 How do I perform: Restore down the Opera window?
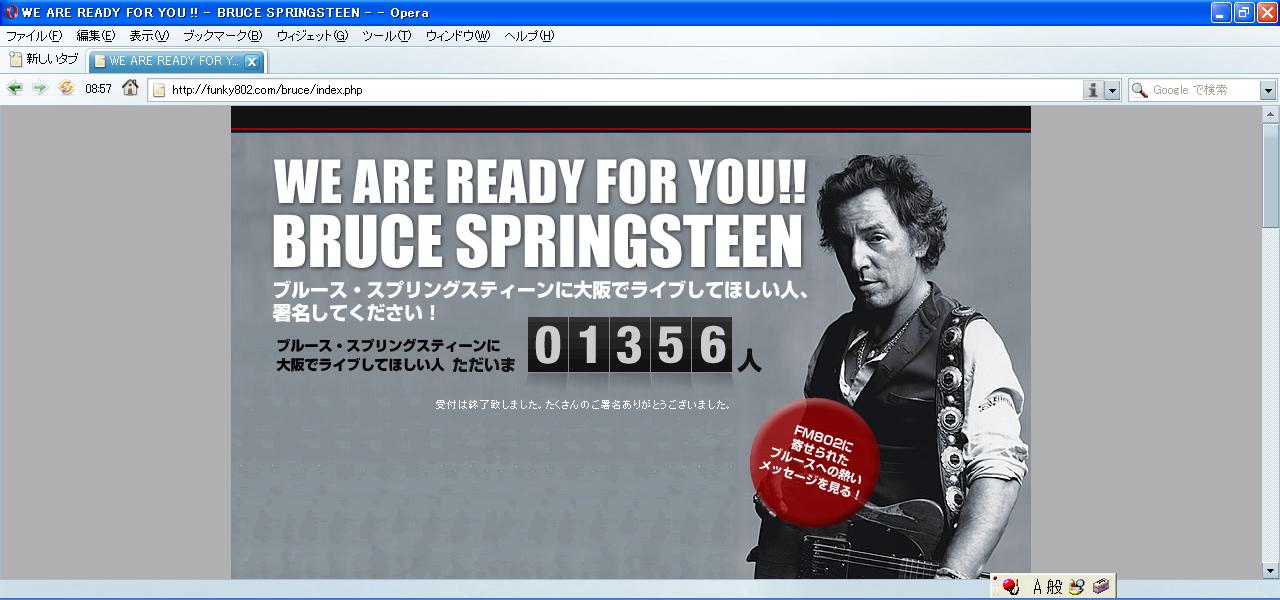[x=1244, y=12]
